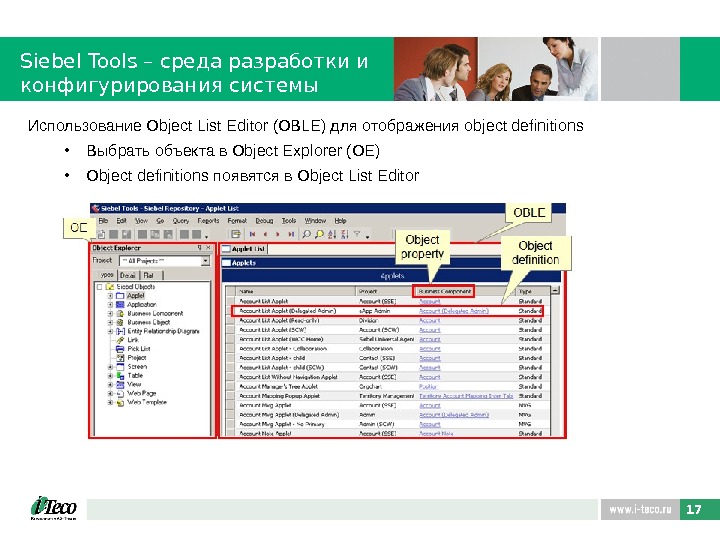This screenshot has height=540, width=720.
Task: Expand the Applet tree node
Action: [110, 296]
